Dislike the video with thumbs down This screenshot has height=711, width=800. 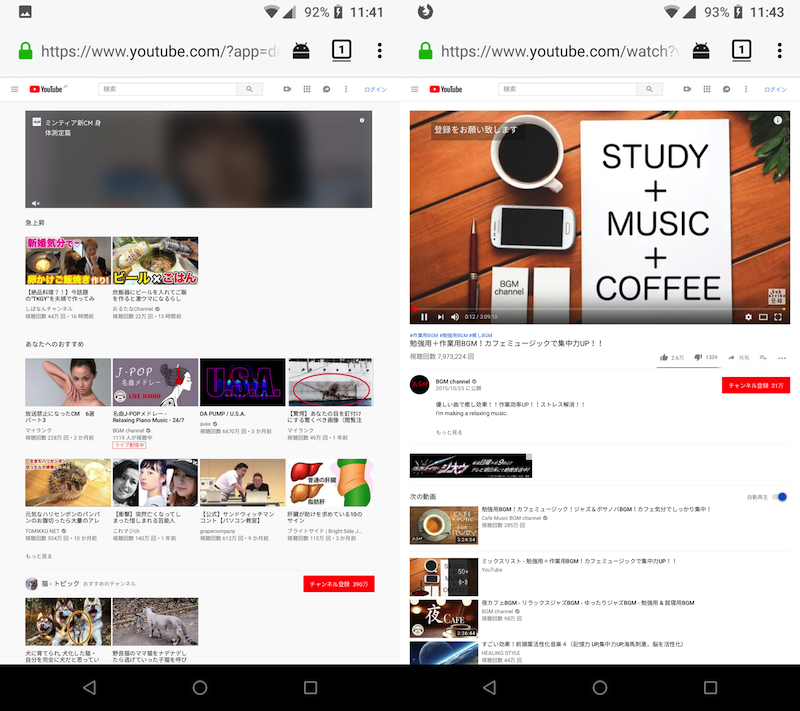pos(697,357)
